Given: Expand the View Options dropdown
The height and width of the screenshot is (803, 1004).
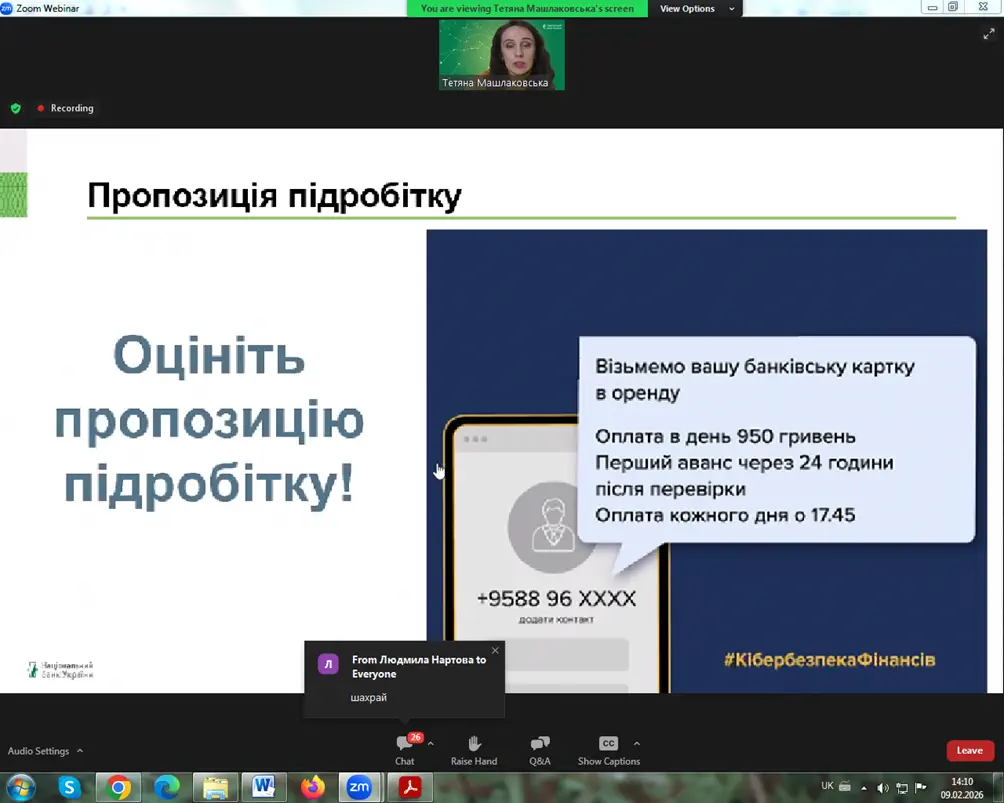Looking at the screenshot, I should 697,9.
